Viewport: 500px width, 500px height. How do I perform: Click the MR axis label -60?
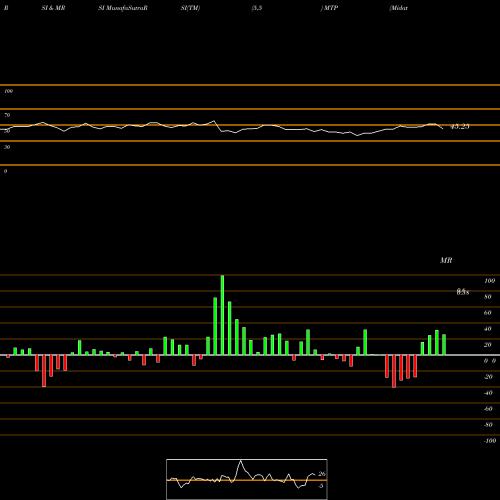click(488, 409)
